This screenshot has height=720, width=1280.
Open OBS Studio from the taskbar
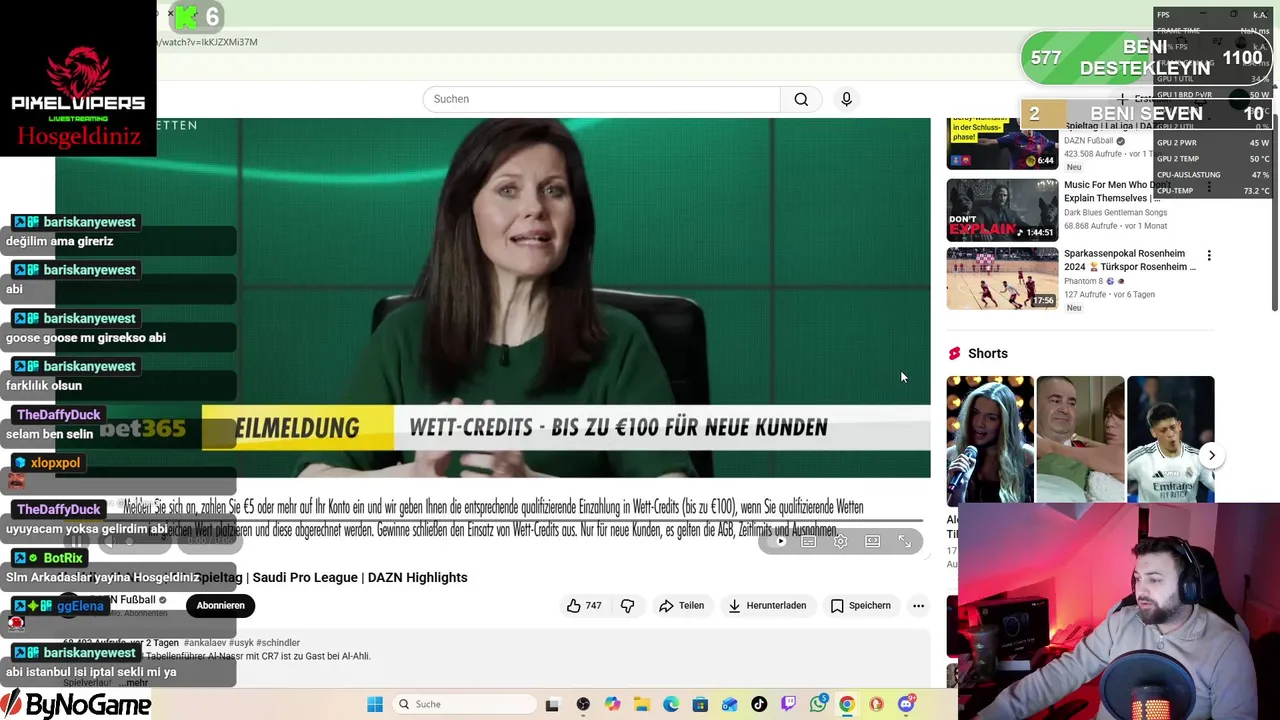(583, 704)
